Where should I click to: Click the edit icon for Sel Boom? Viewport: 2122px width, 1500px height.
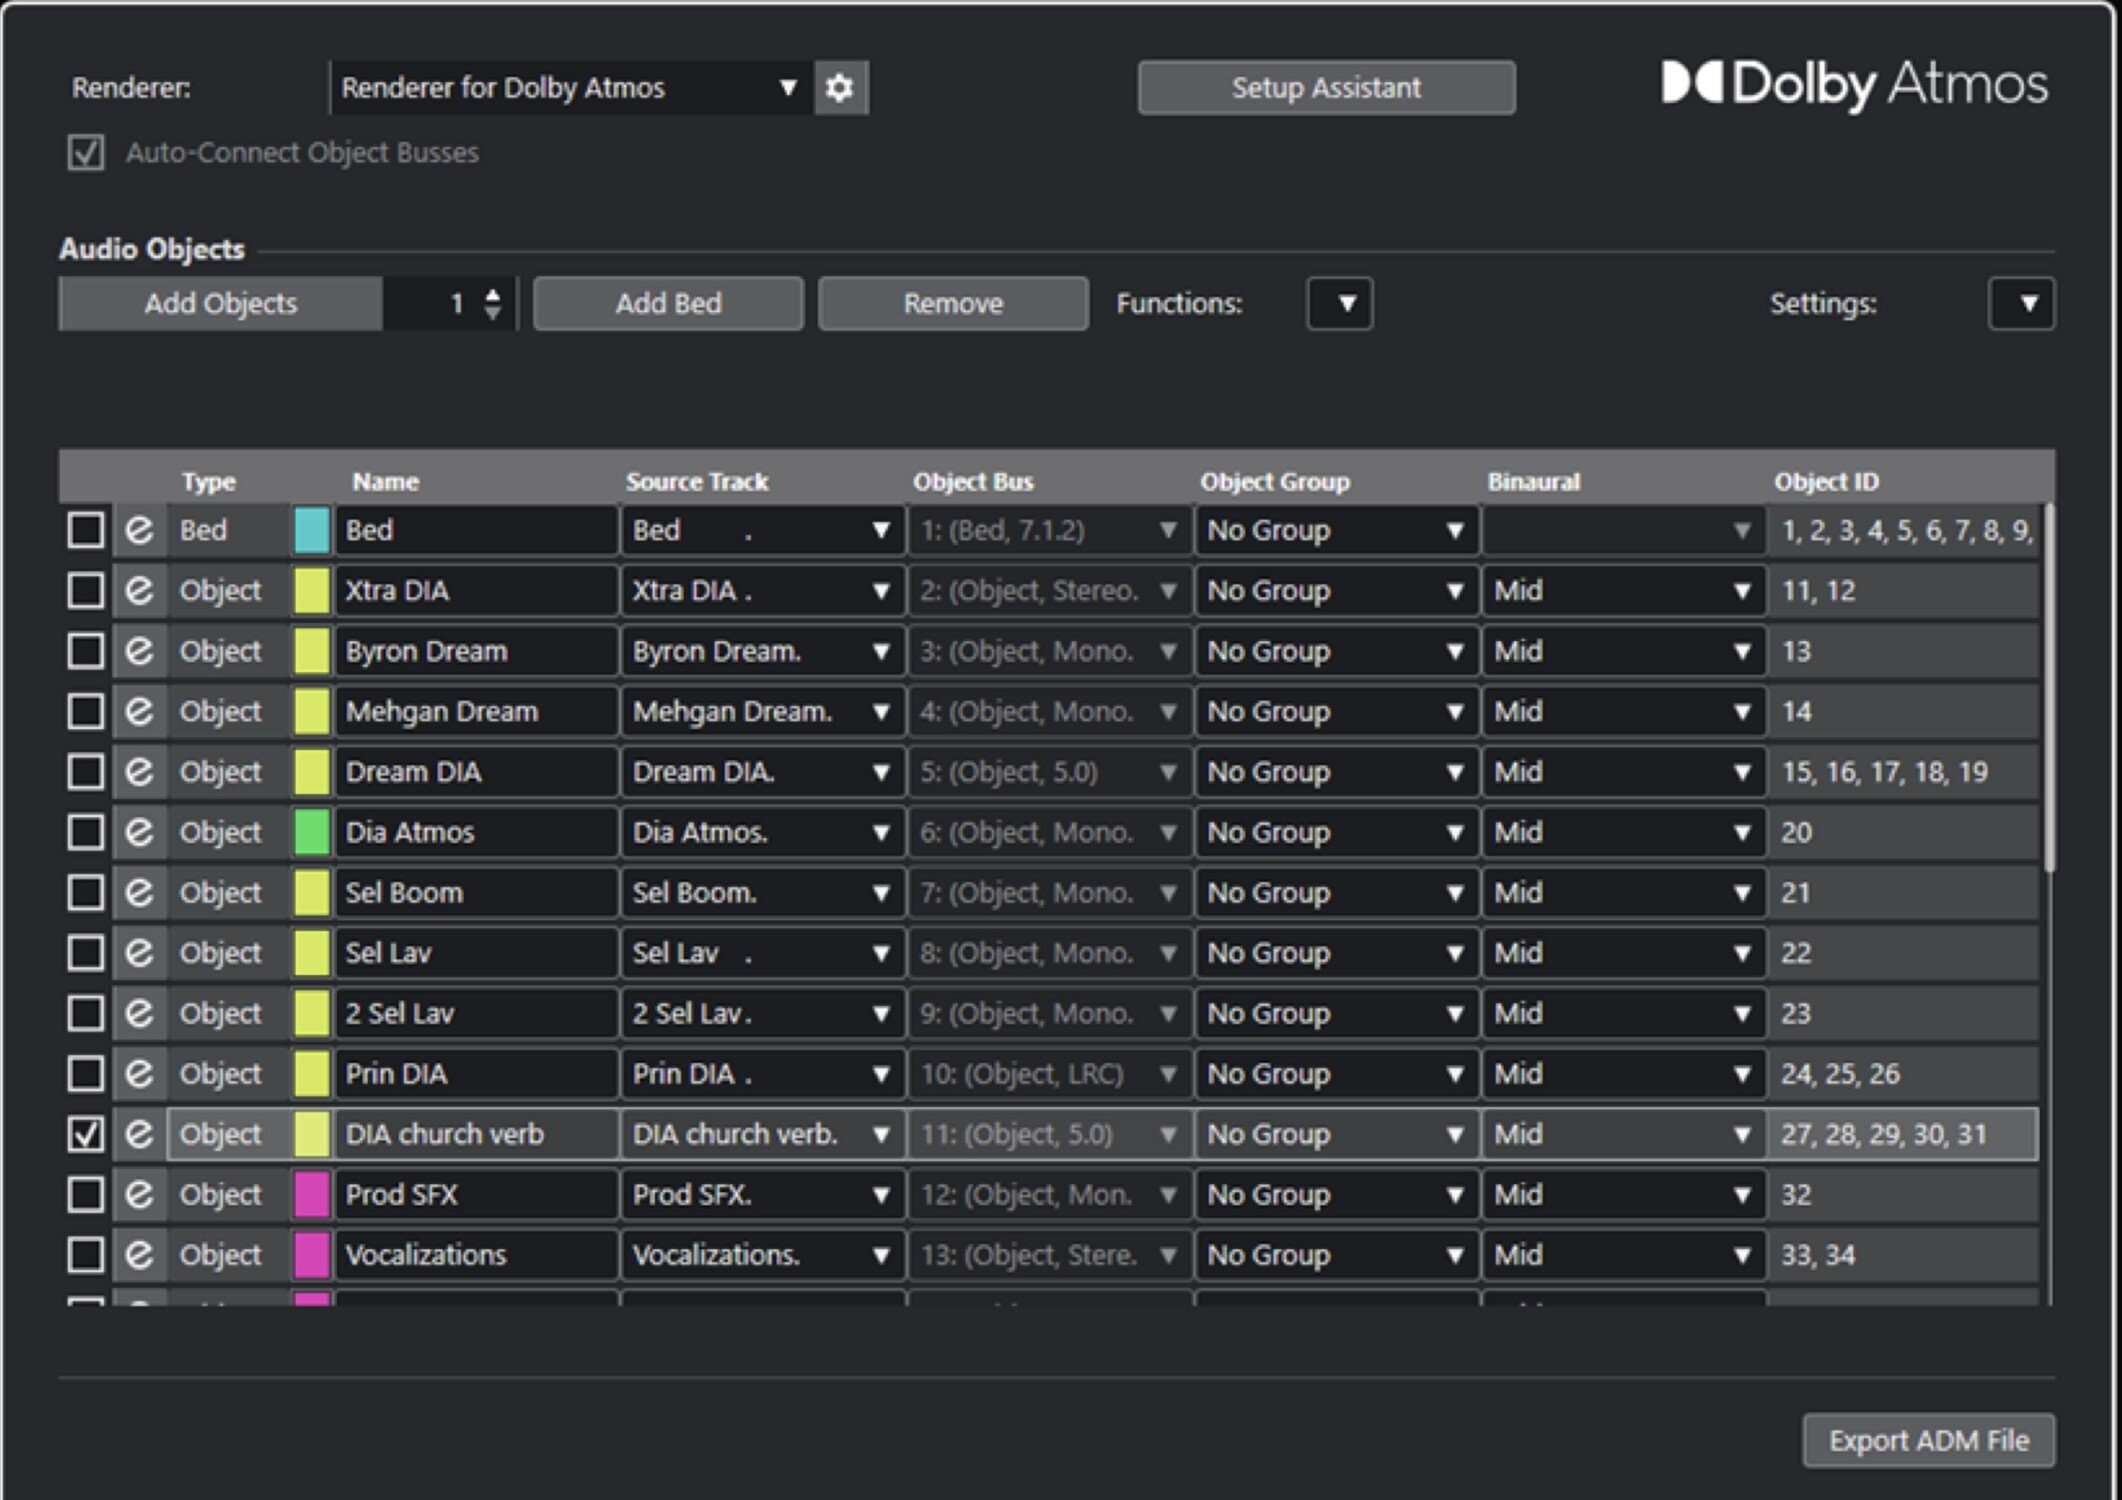[x=139, y=892]
